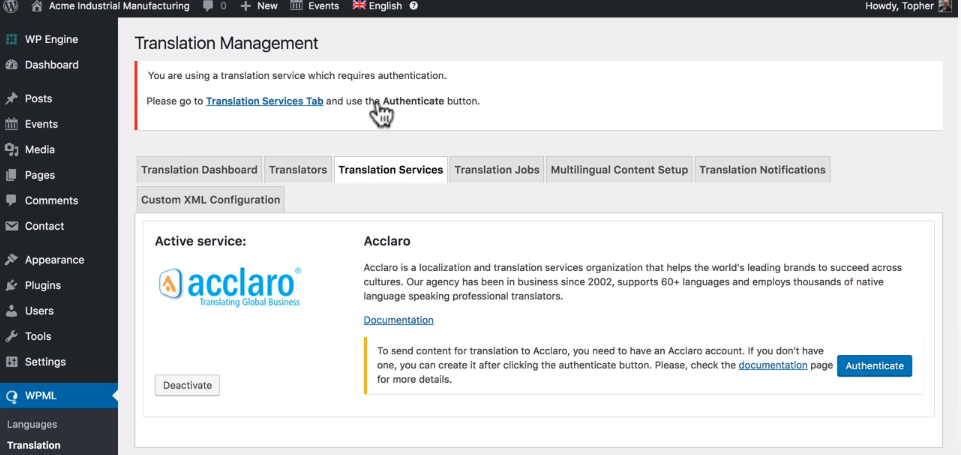Open Media library menu item
This screenshot has width=961, height=455.
click(x=40, y=150)
